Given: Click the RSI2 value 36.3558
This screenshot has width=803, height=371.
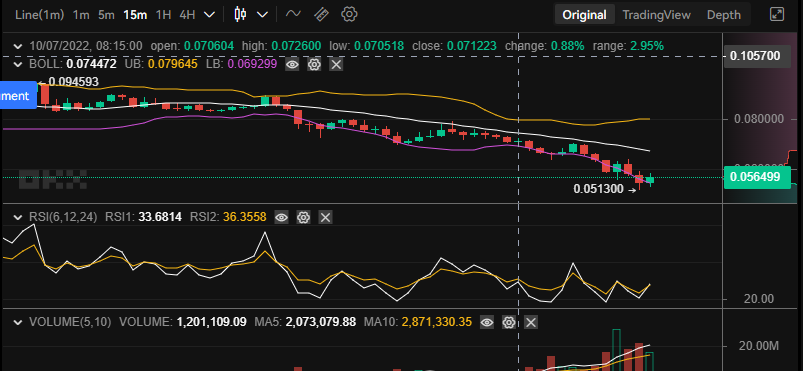Looking at the screenshot, I should [245, 217].
